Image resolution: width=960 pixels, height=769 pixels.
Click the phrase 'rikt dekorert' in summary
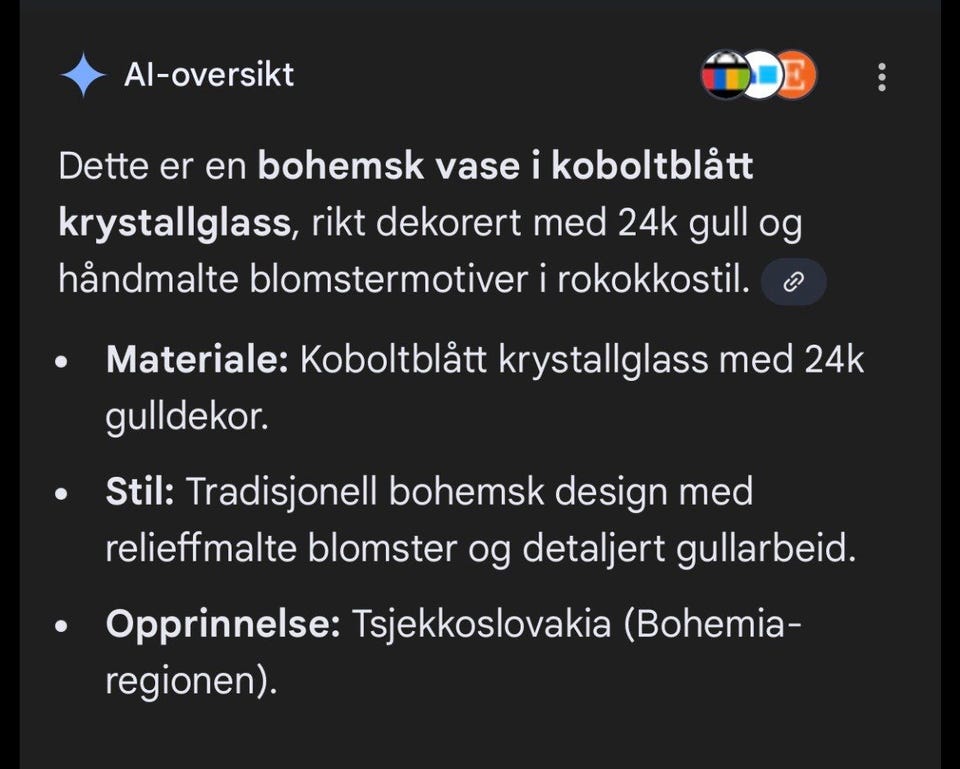[416, 224]
